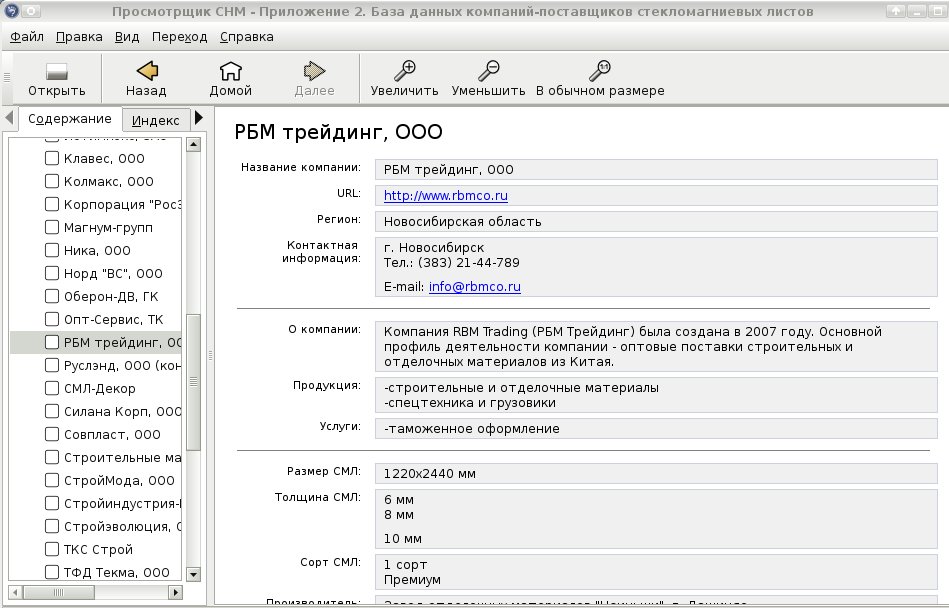Click the Тел.: (383) 21-44-789 text
The image size is (949, 608).
[452, 263]
